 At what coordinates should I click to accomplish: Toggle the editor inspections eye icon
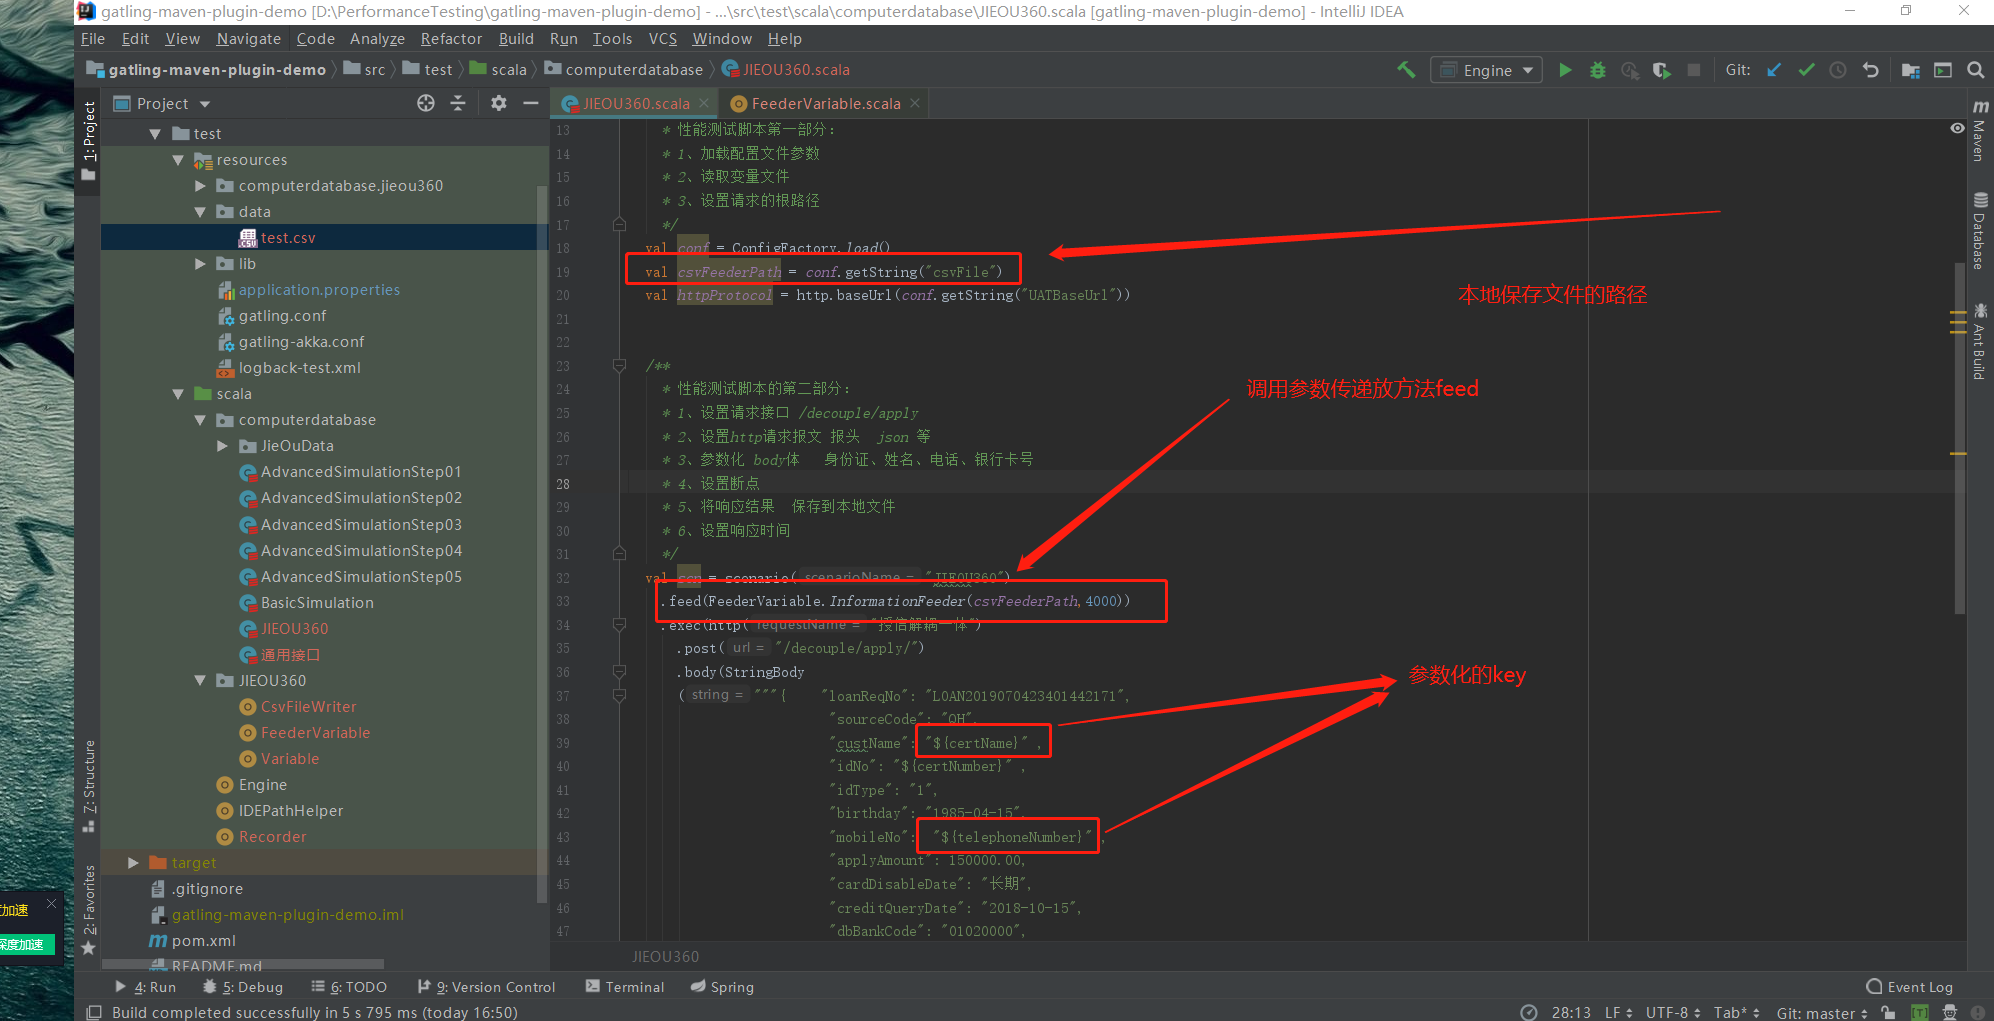(x=1957, y=128)
